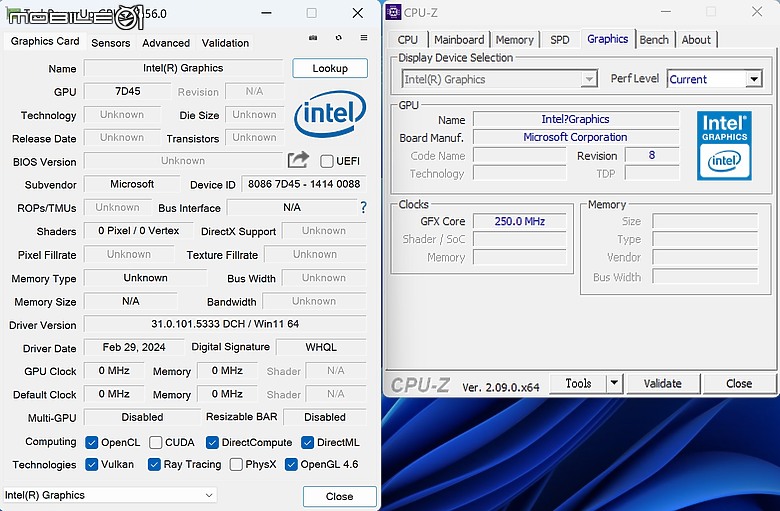The width and height of the screenshot is (780, 511).
Task: Click the GPU-Z Name field Intel(R) Graphics
Action: coord(183,68)
